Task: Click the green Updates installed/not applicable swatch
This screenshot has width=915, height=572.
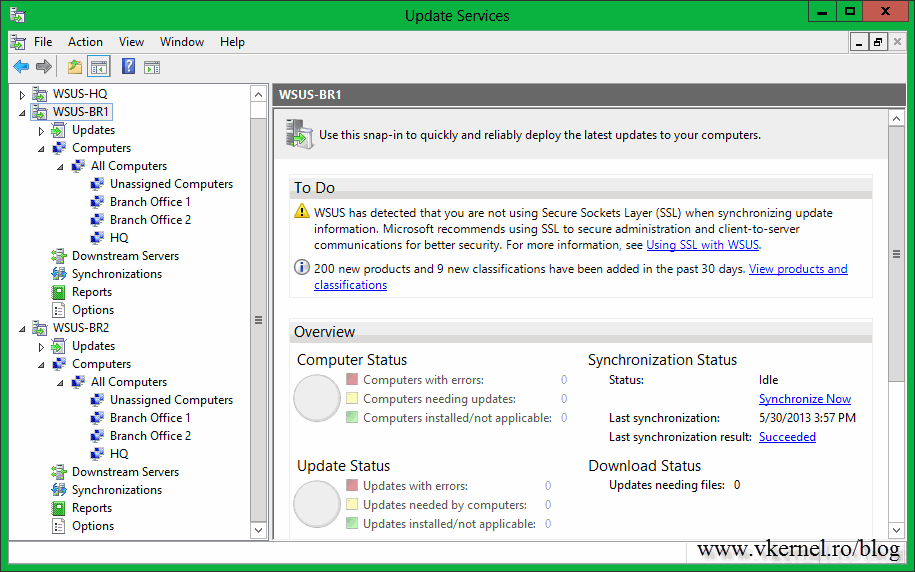Action: (x=352, y=524)
